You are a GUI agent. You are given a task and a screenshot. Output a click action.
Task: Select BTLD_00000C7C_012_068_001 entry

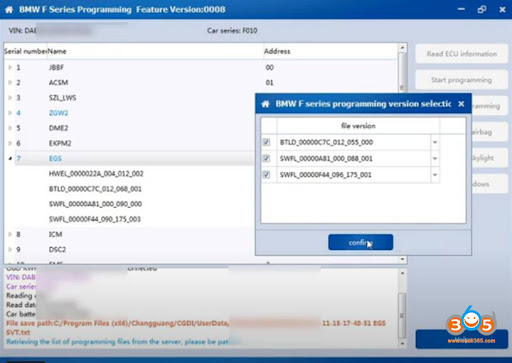pyautogui.click(x=95, y=189)
